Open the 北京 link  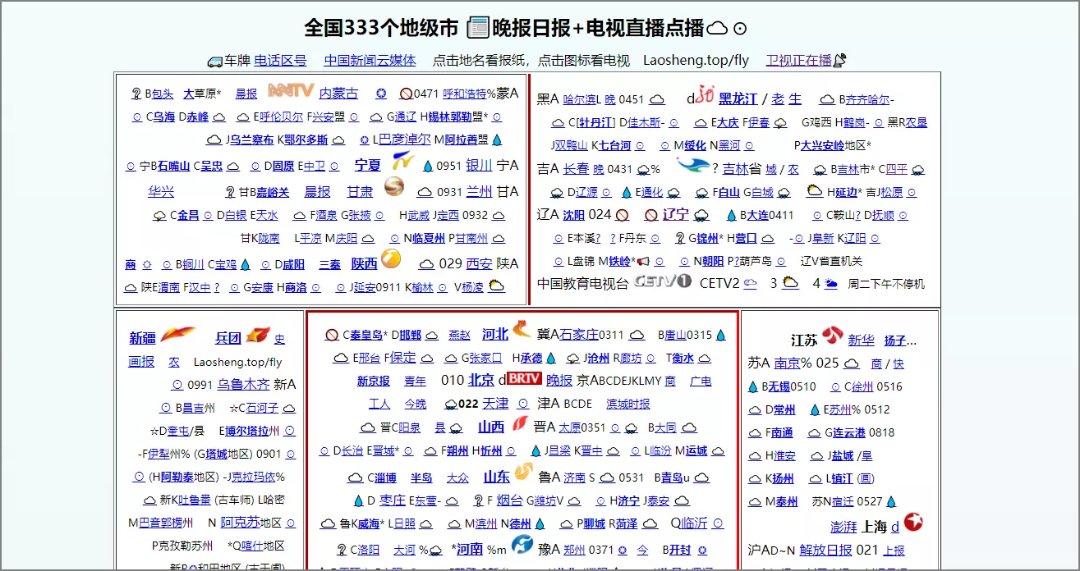tap(481, 380)
